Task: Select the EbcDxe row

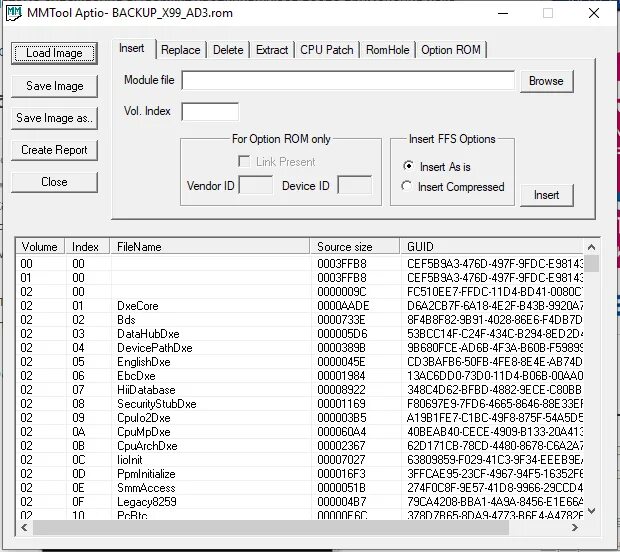Action: coord(300,376)
